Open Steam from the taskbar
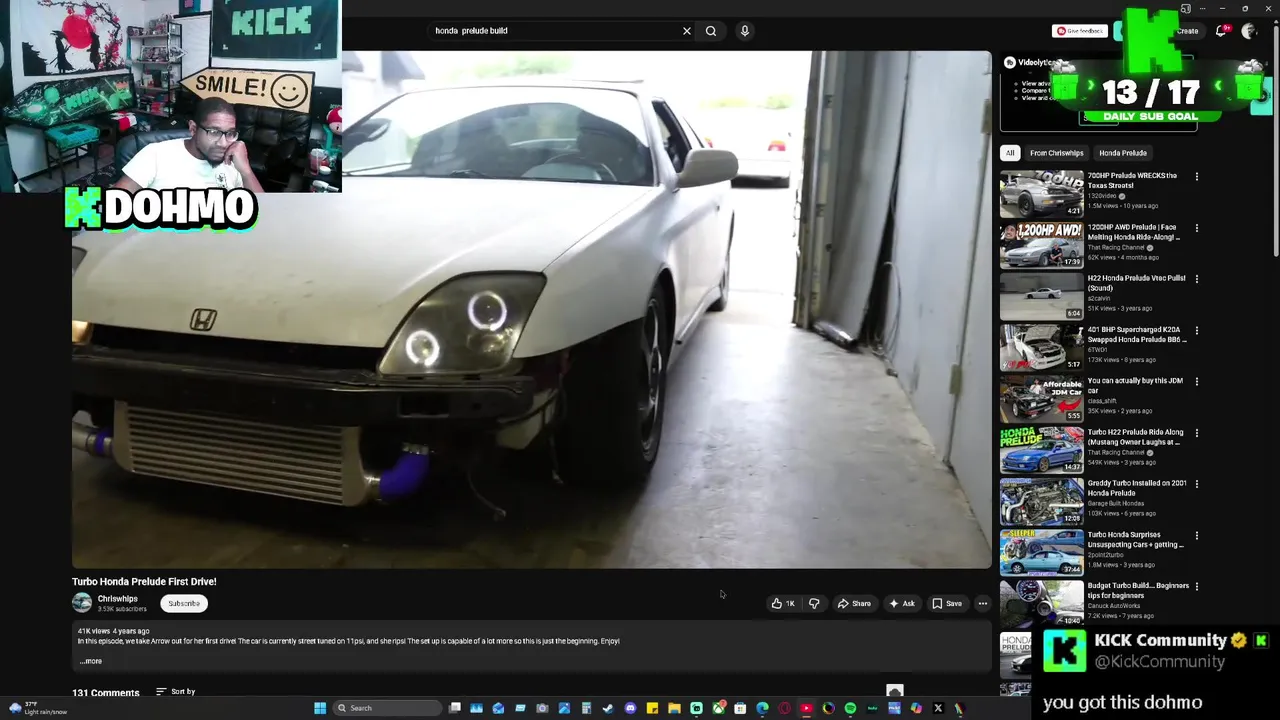 coord(608,708)
